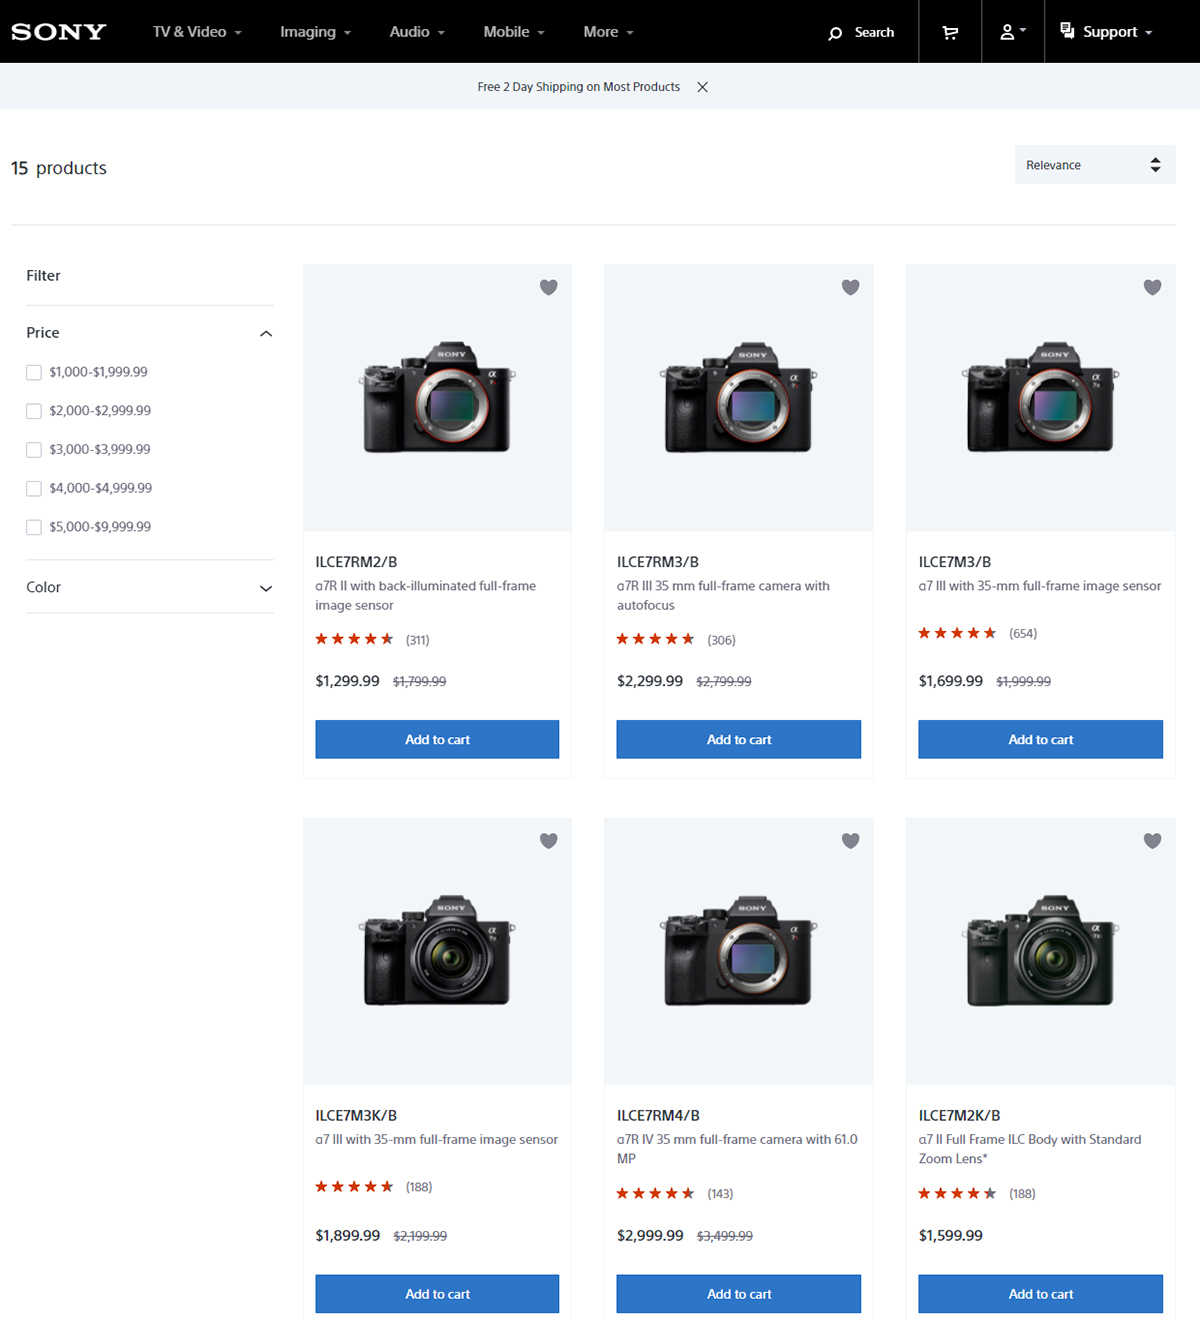
Task: Expand the Color filter section
Action: pyautogui.click(x=266, y=588)
